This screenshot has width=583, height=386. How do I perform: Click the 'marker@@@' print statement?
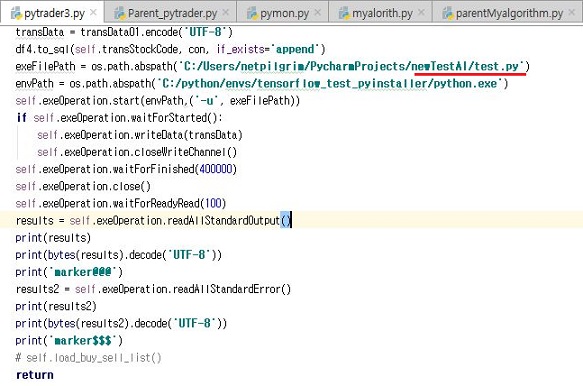point(69,272)
